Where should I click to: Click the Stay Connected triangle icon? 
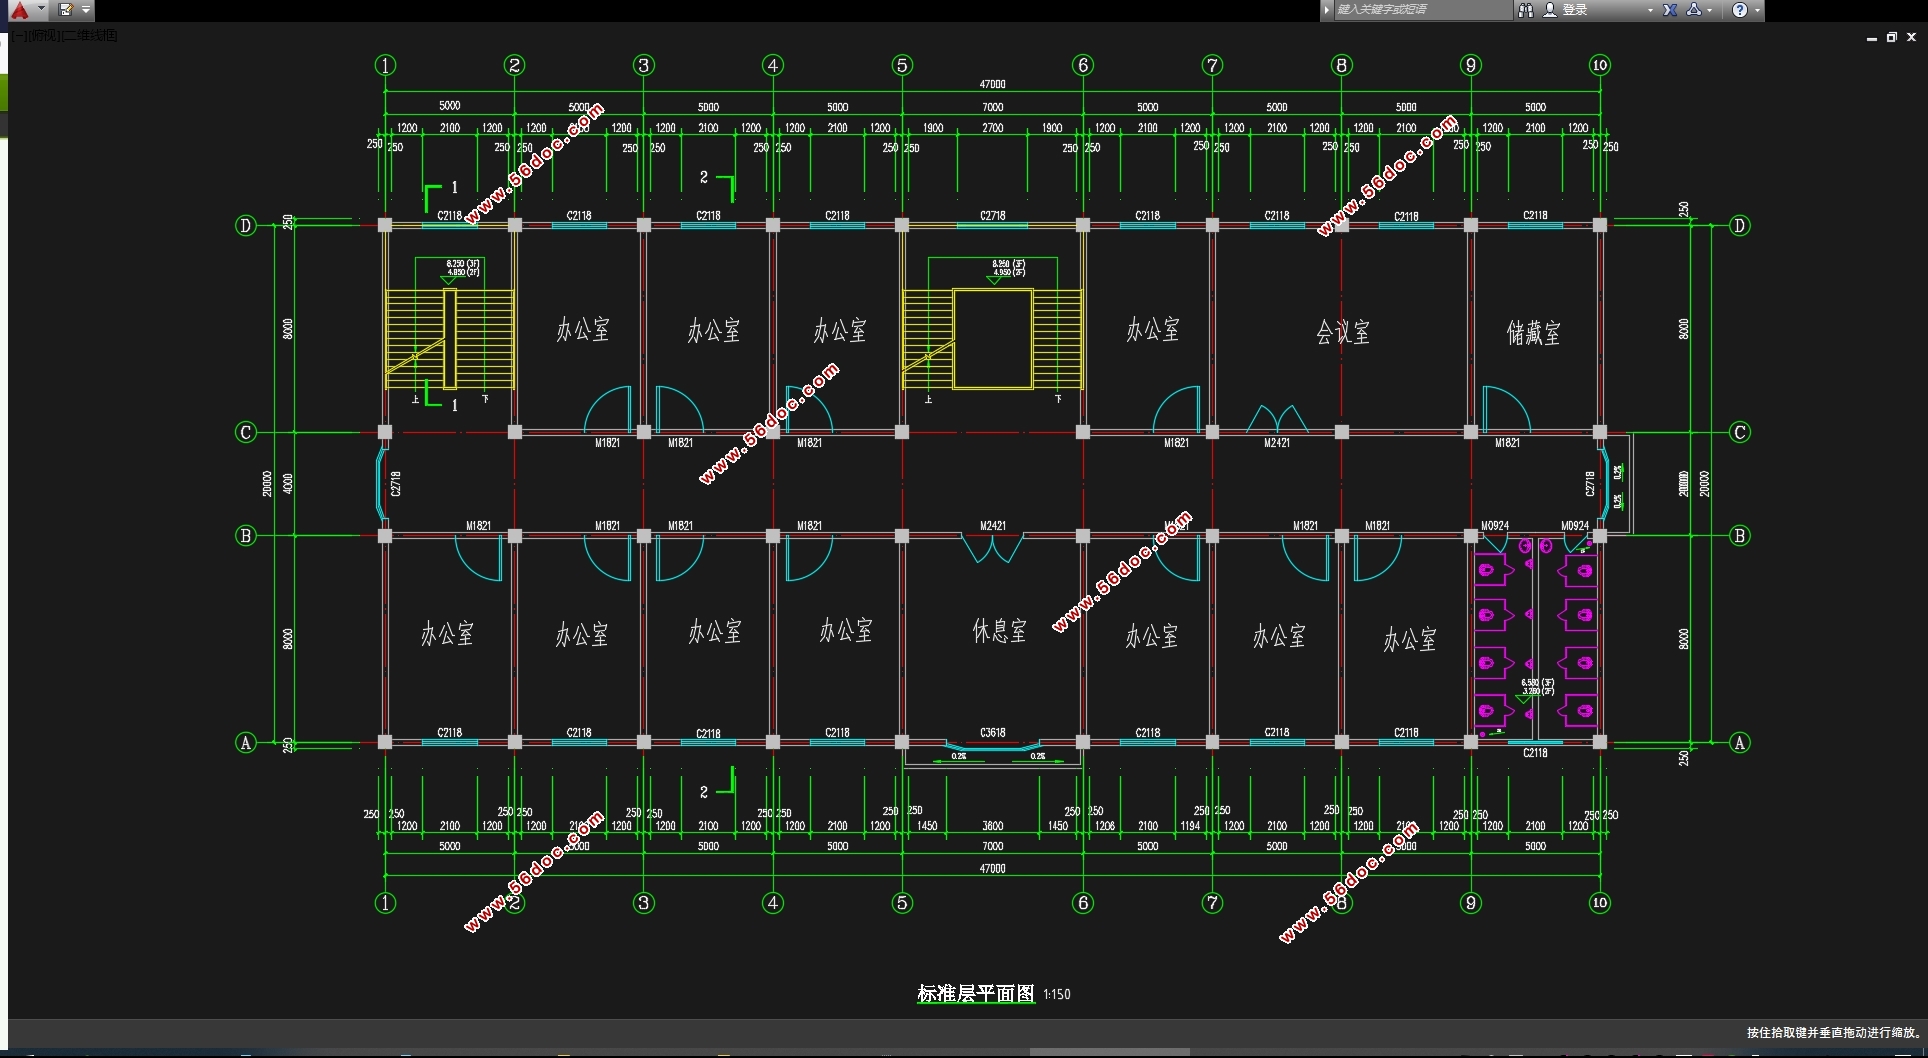coord(1694,10)
